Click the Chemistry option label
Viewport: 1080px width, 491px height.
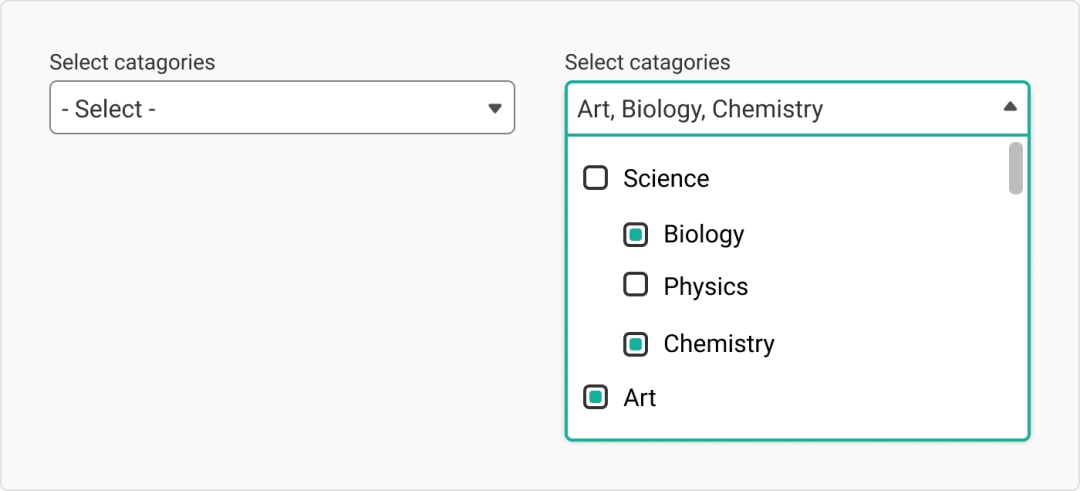718,344
